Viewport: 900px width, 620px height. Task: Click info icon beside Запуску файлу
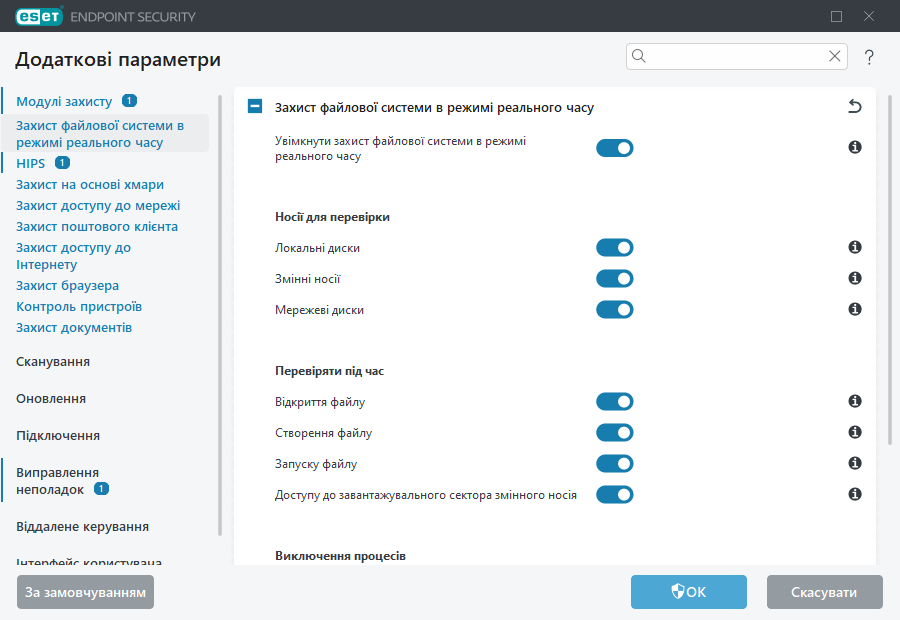click(855, 463)
